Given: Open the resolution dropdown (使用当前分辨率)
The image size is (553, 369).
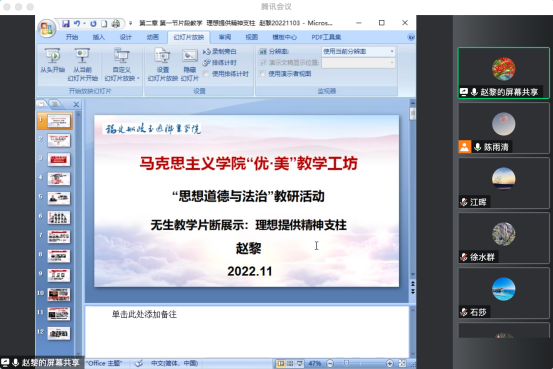Looking at the screenshot, I should point(358,52).
